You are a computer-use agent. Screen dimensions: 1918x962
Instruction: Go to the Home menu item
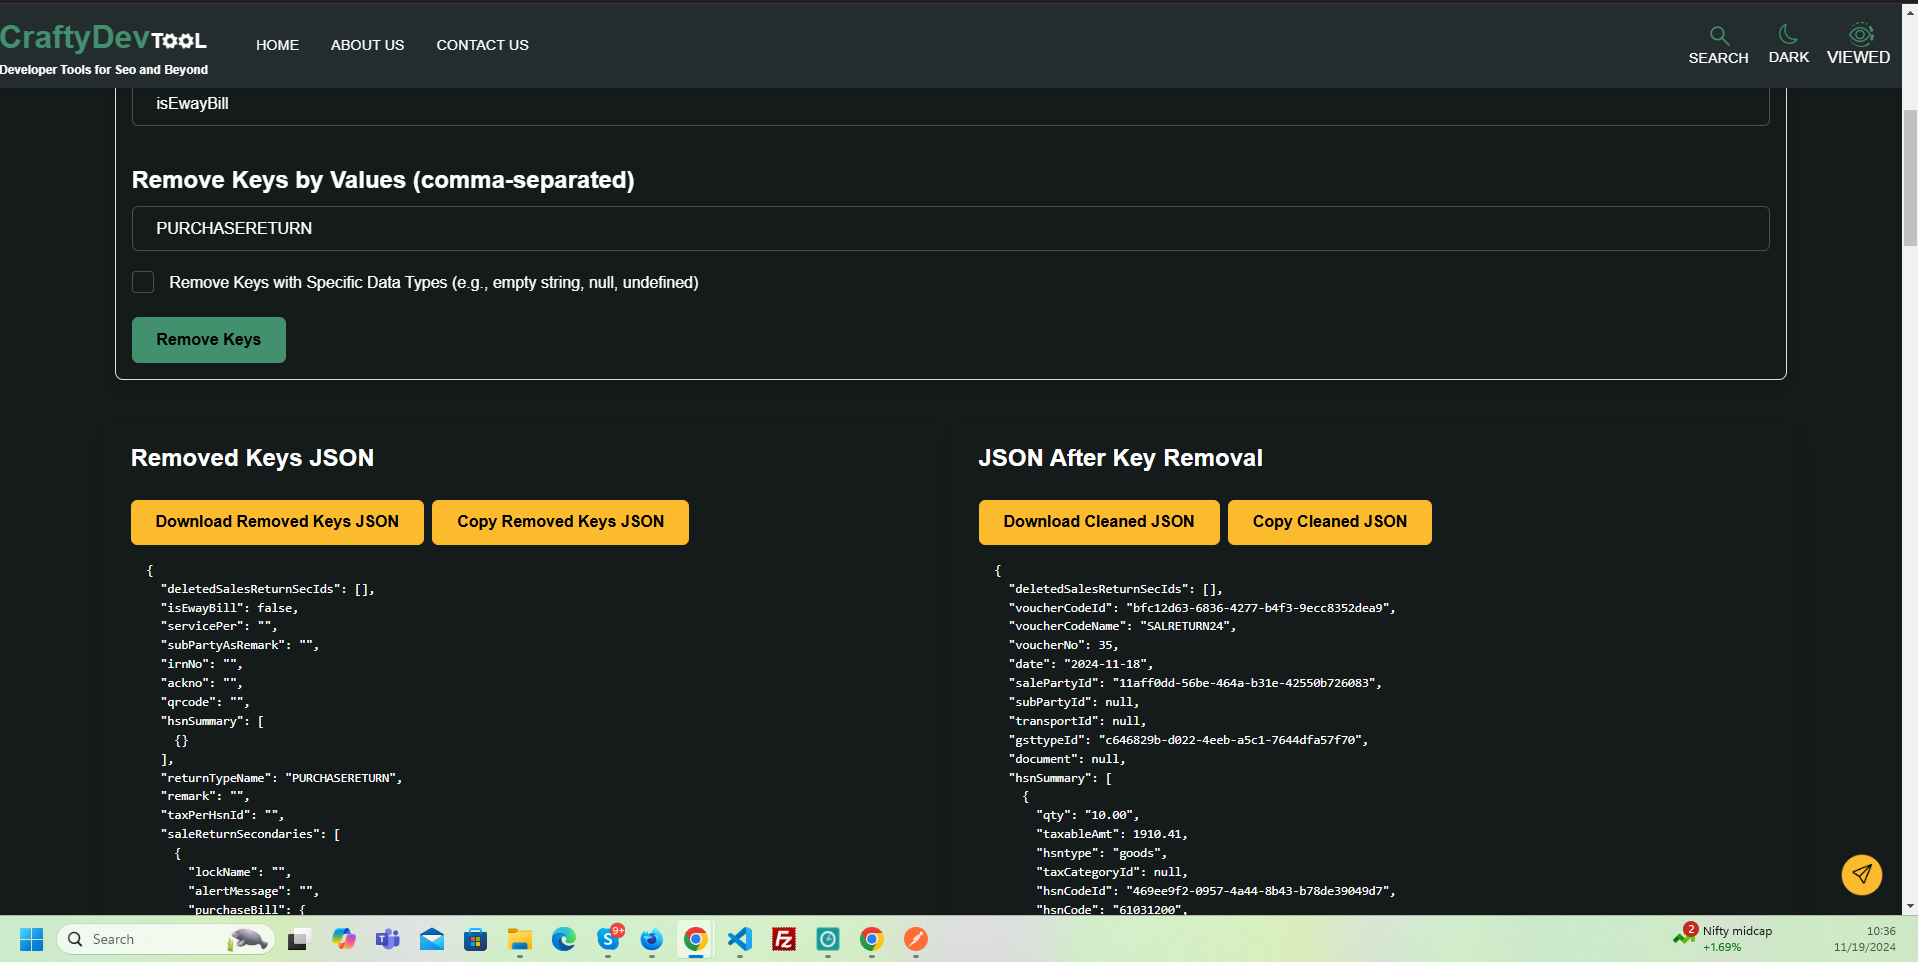pos(277,45)
